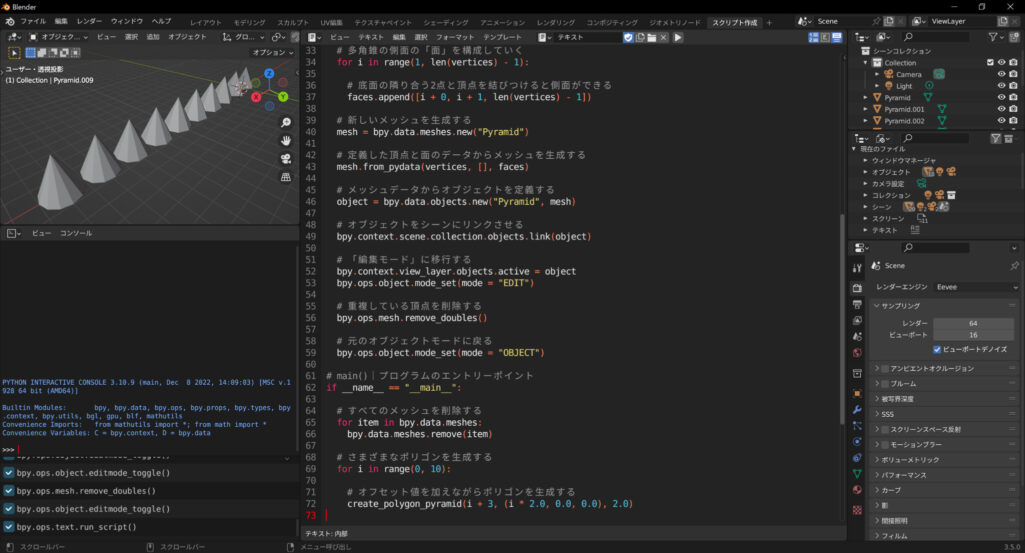
Task: Open Python console Console menu
Action: 76,233
